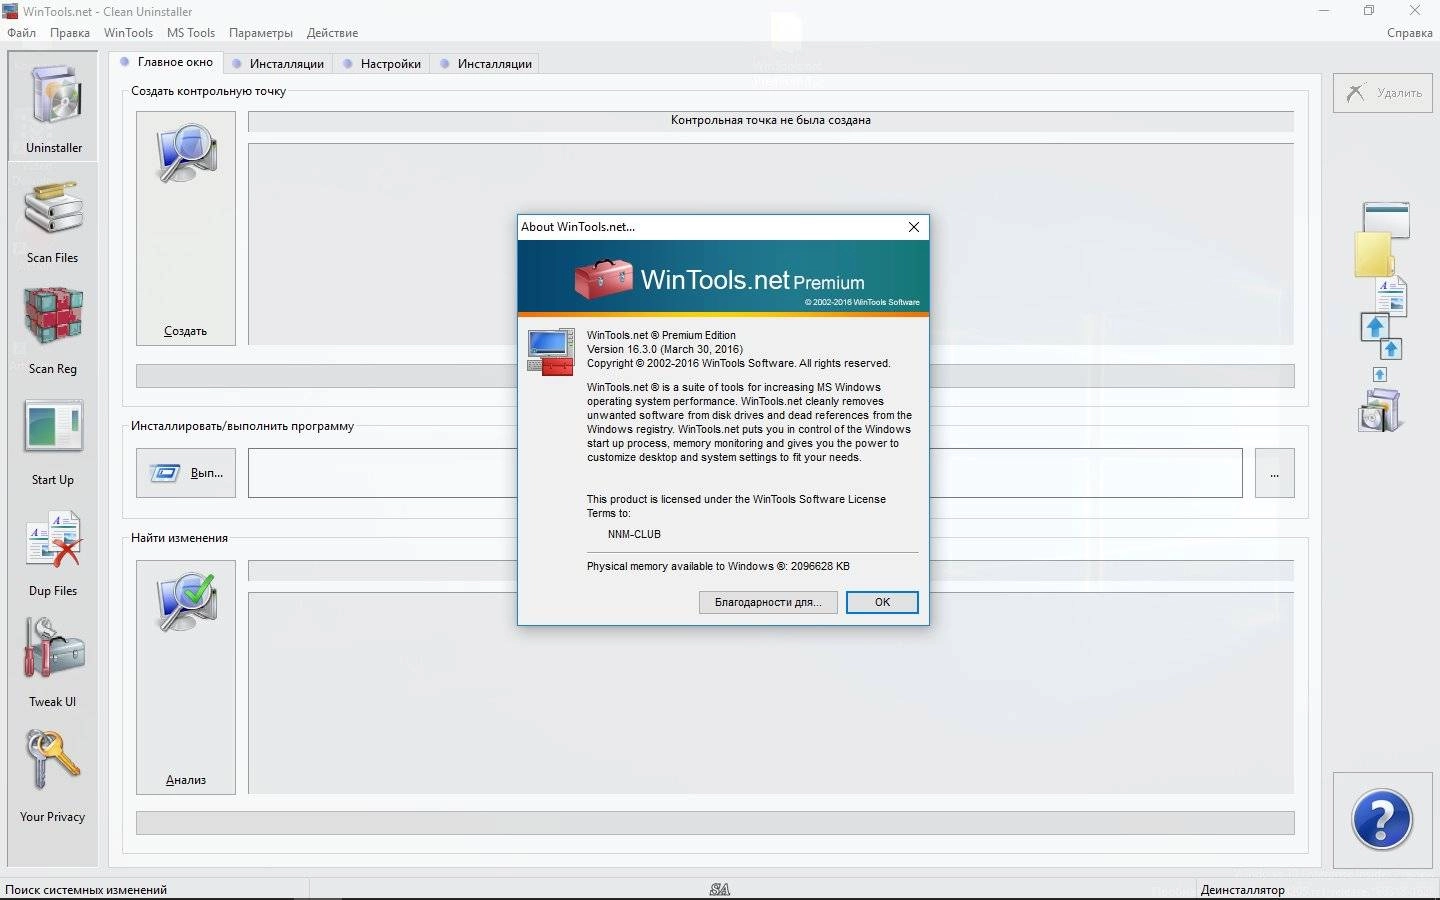Click the 'Version 16.3.0 (March 30, 2016)' text
Viewport: 1440px width, 900px height.
tap(665, 349)
